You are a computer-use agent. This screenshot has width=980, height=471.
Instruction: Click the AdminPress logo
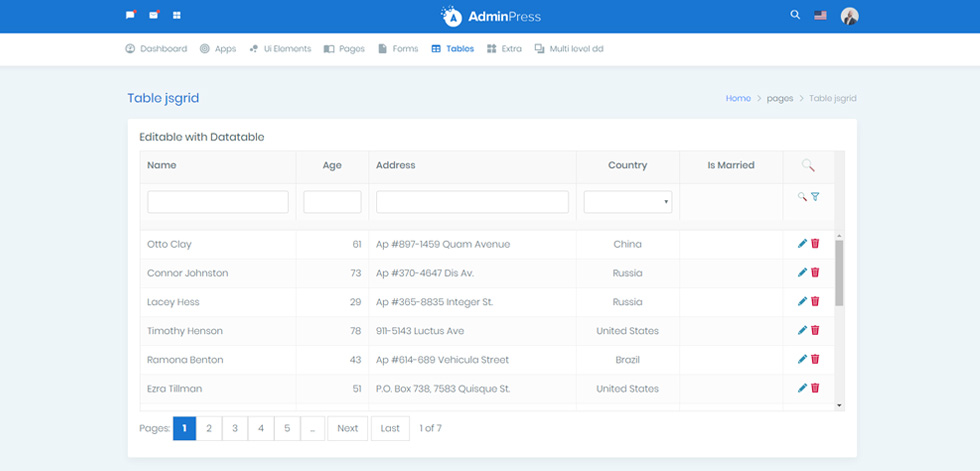coord(490,16)
